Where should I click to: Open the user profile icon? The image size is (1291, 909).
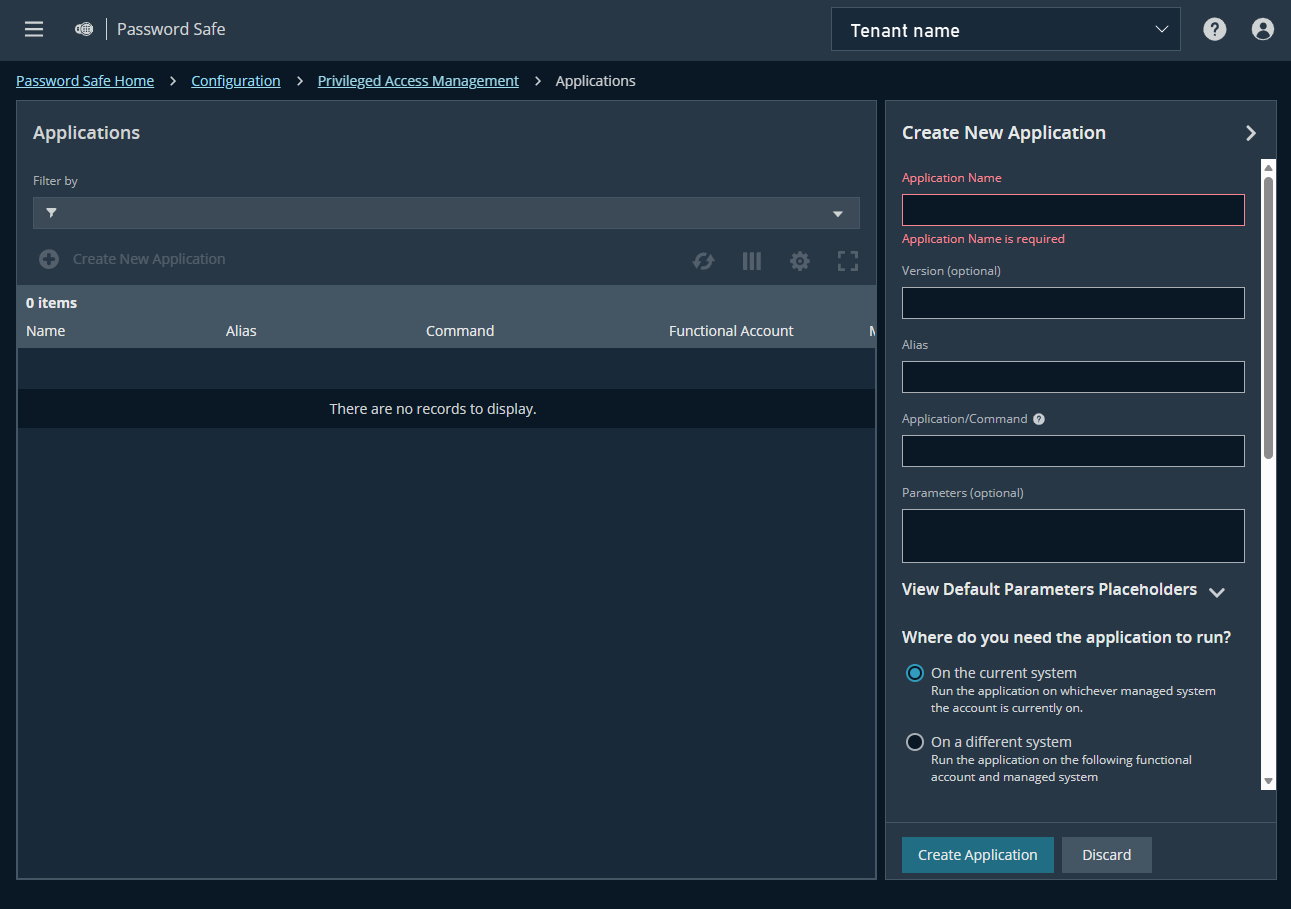click(x=1262, y=29)
